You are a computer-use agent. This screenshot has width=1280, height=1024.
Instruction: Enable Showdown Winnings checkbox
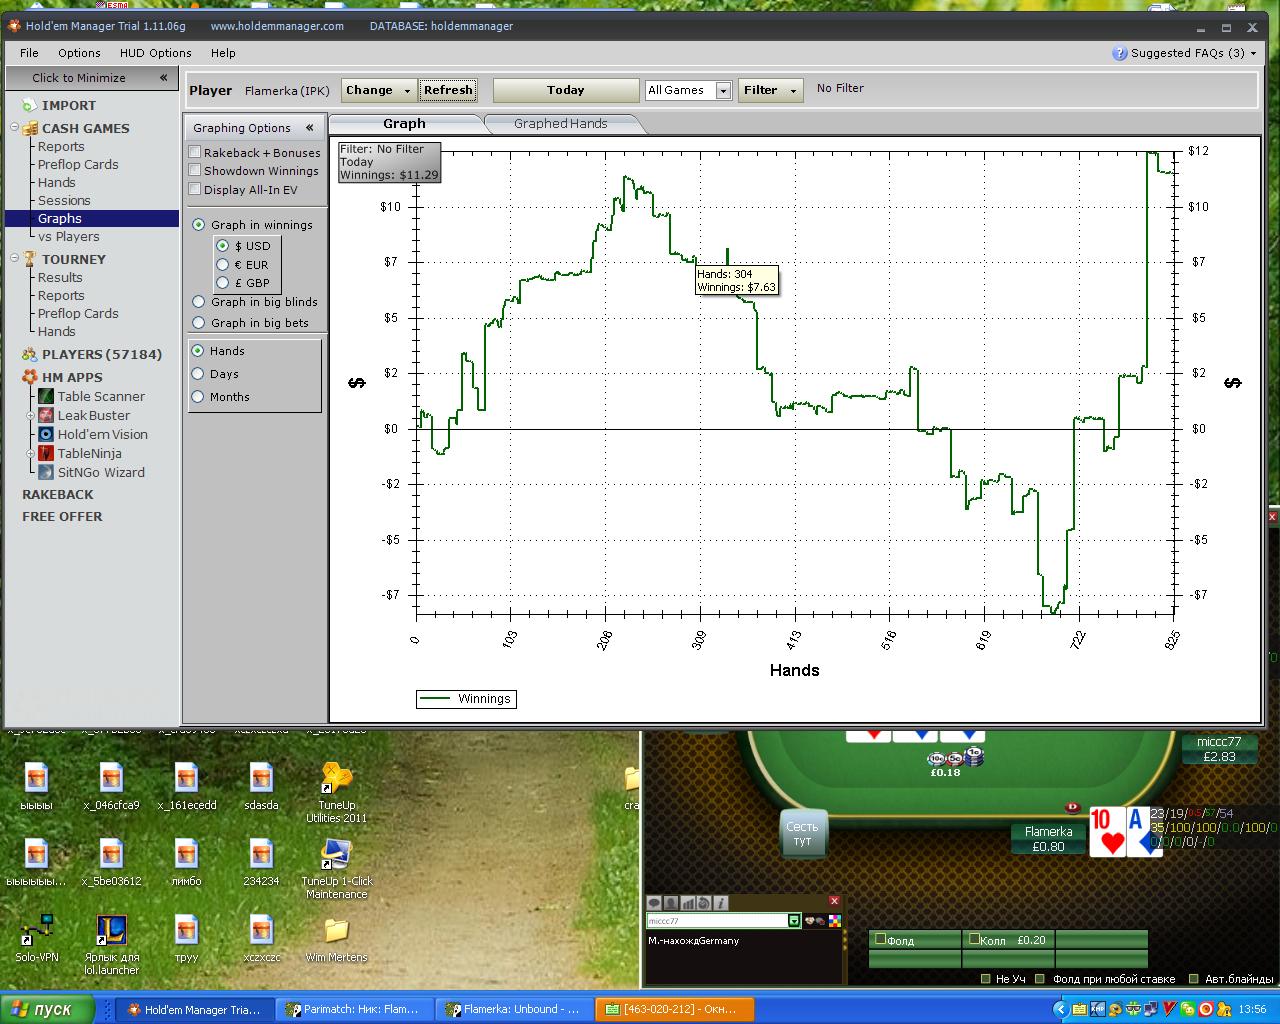[195, 171]
